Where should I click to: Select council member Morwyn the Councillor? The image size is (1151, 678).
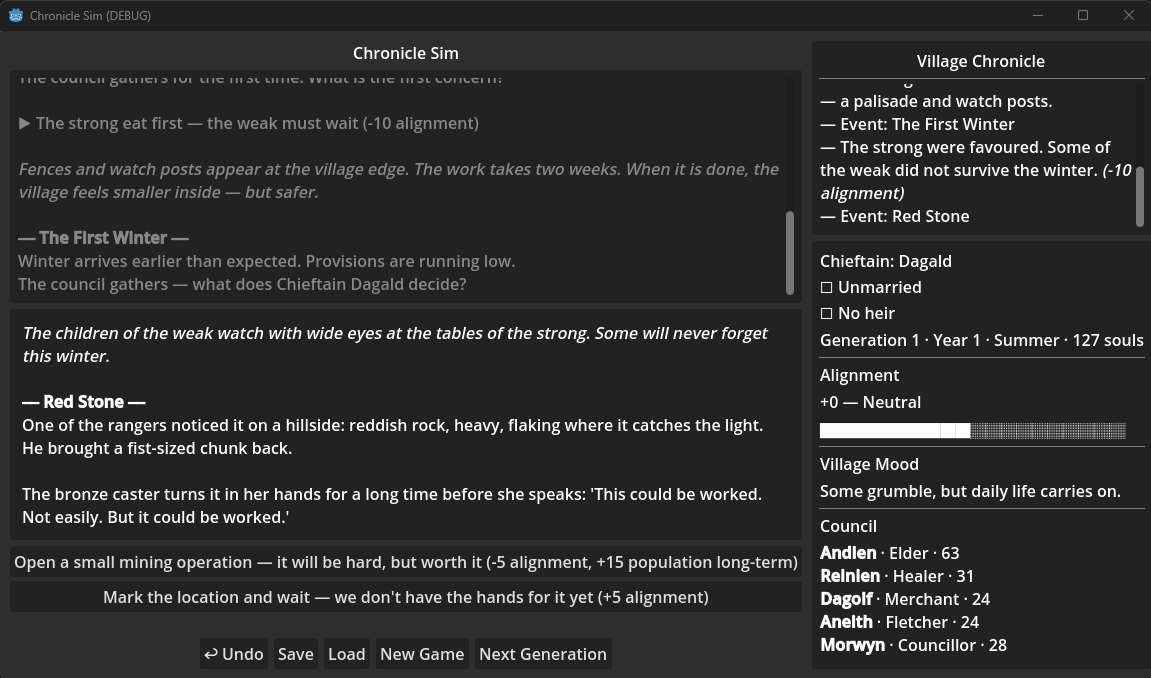(913, 645)
